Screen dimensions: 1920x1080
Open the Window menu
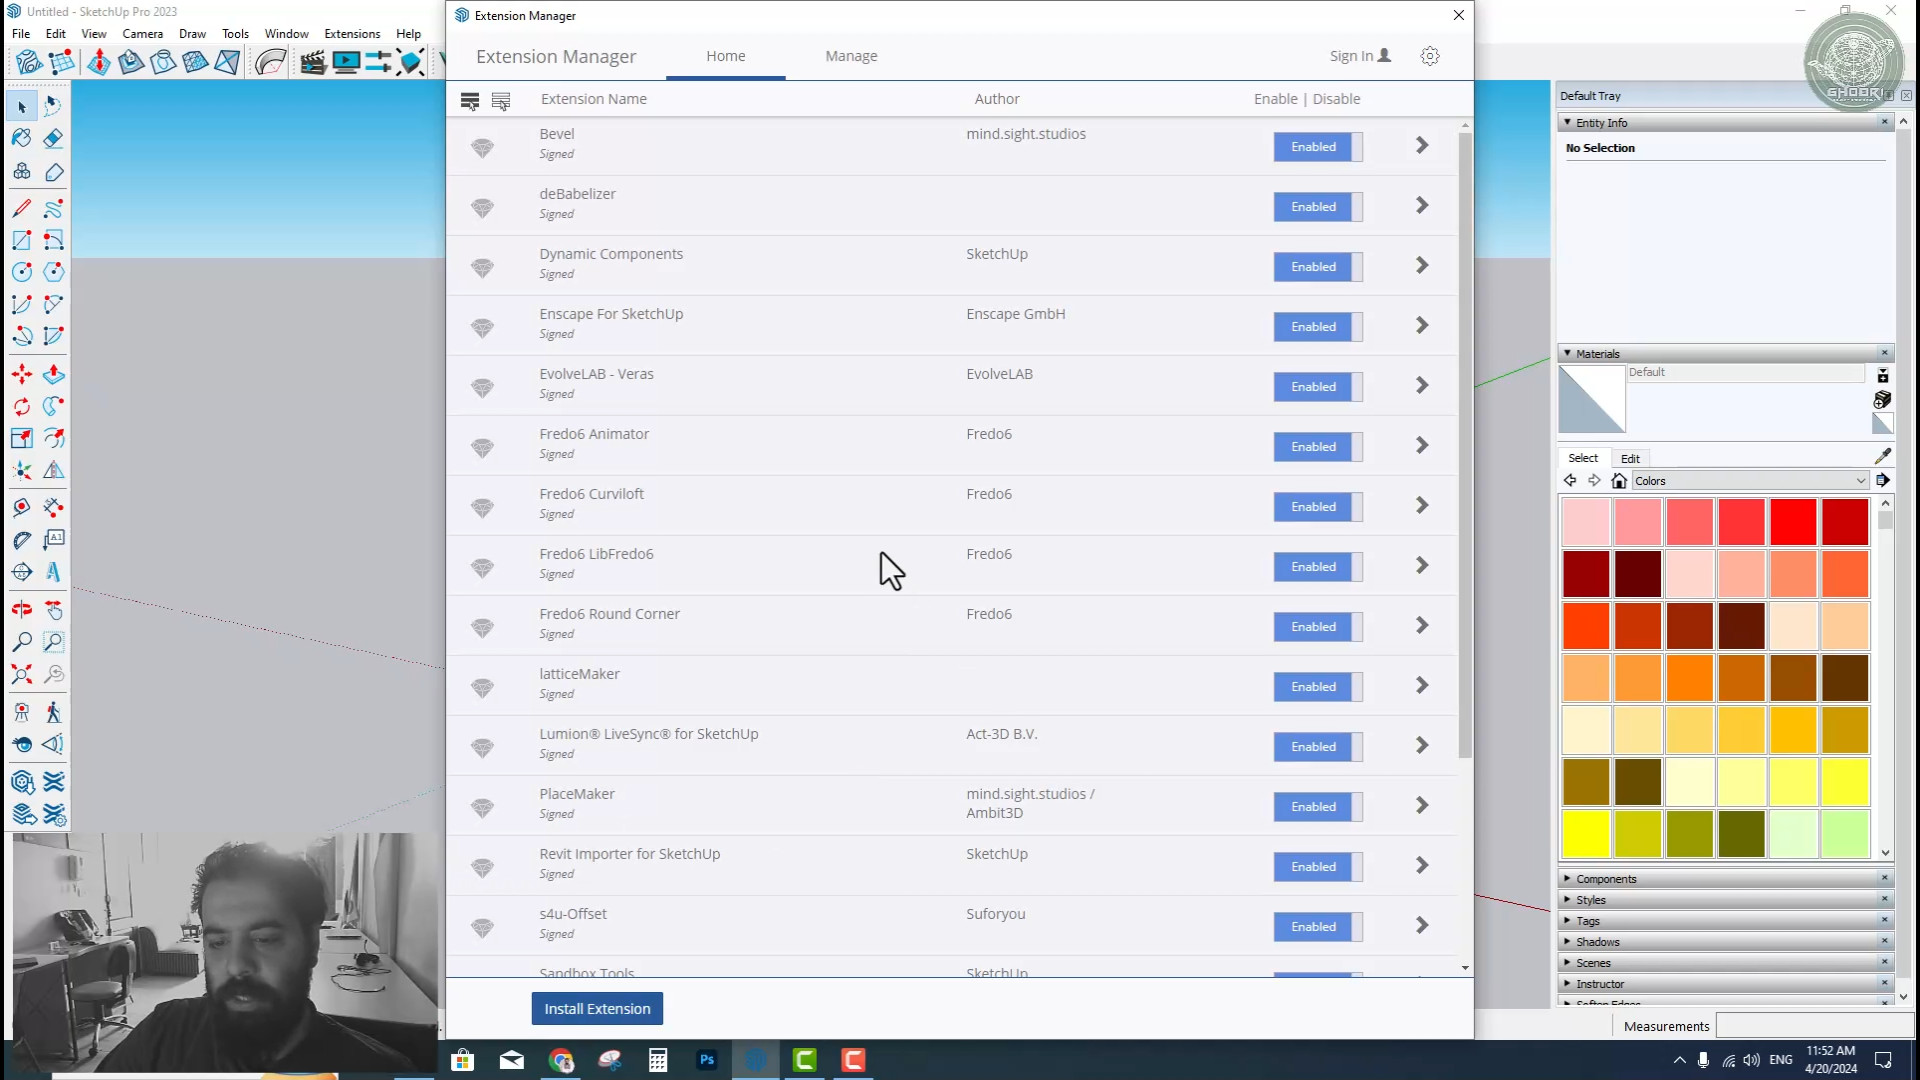click(x=286, y=33)
